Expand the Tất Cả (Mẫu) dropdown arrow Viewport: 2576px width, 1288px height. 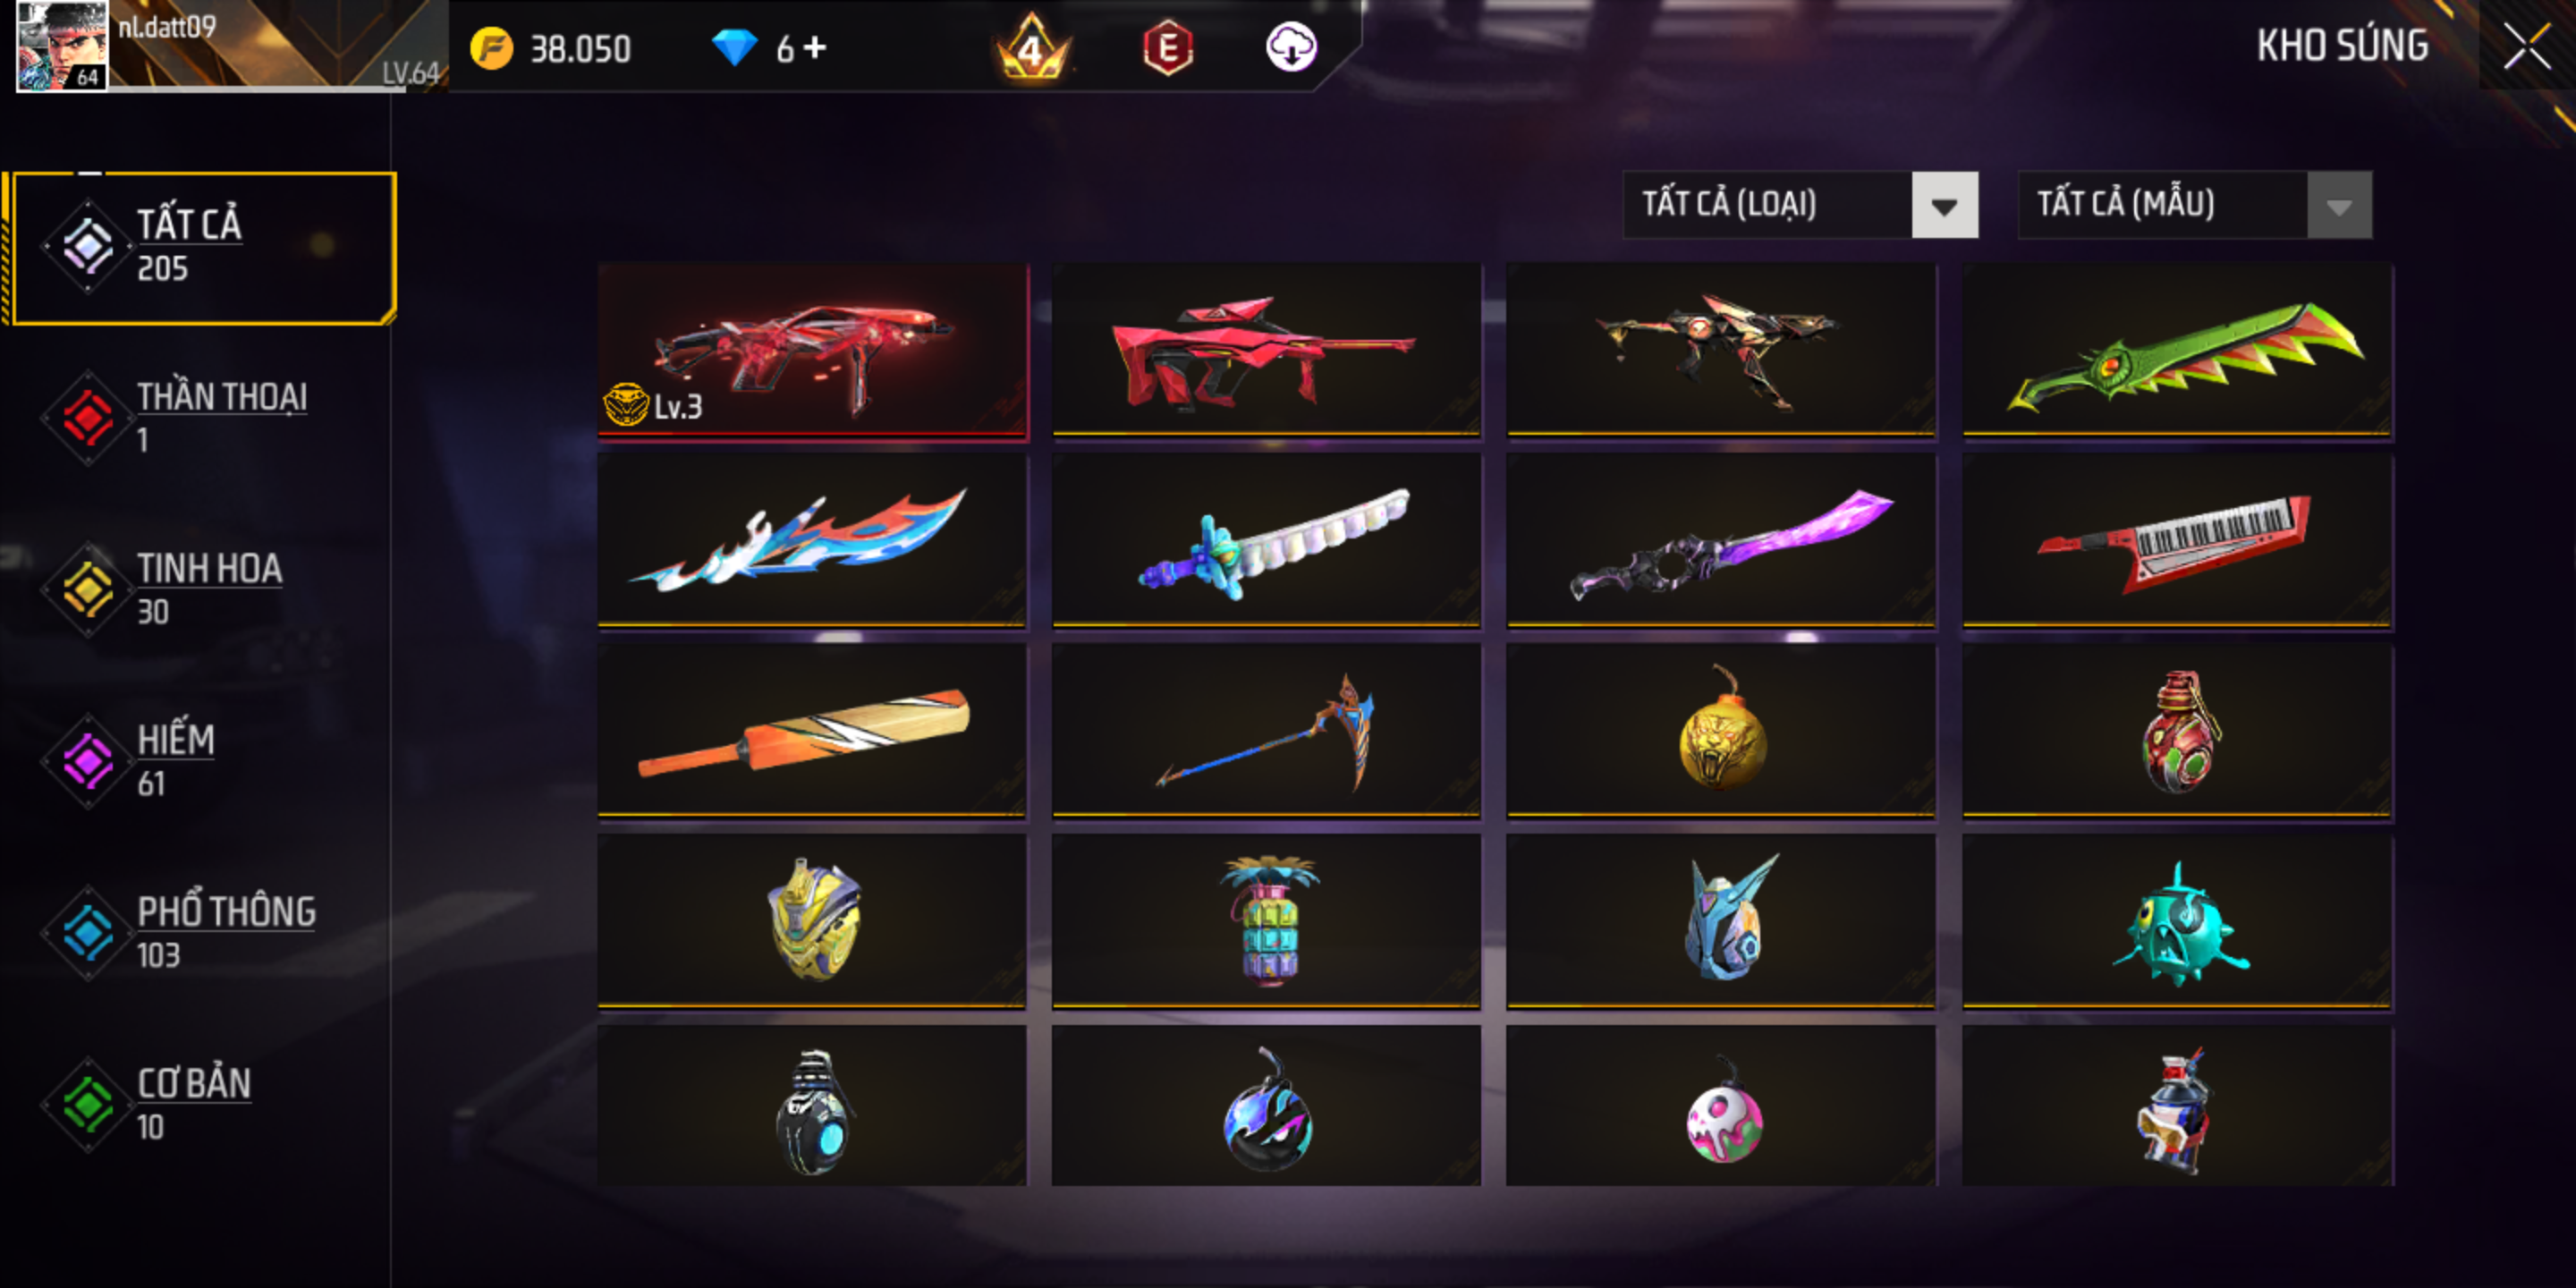click(x=2339, y=205)
